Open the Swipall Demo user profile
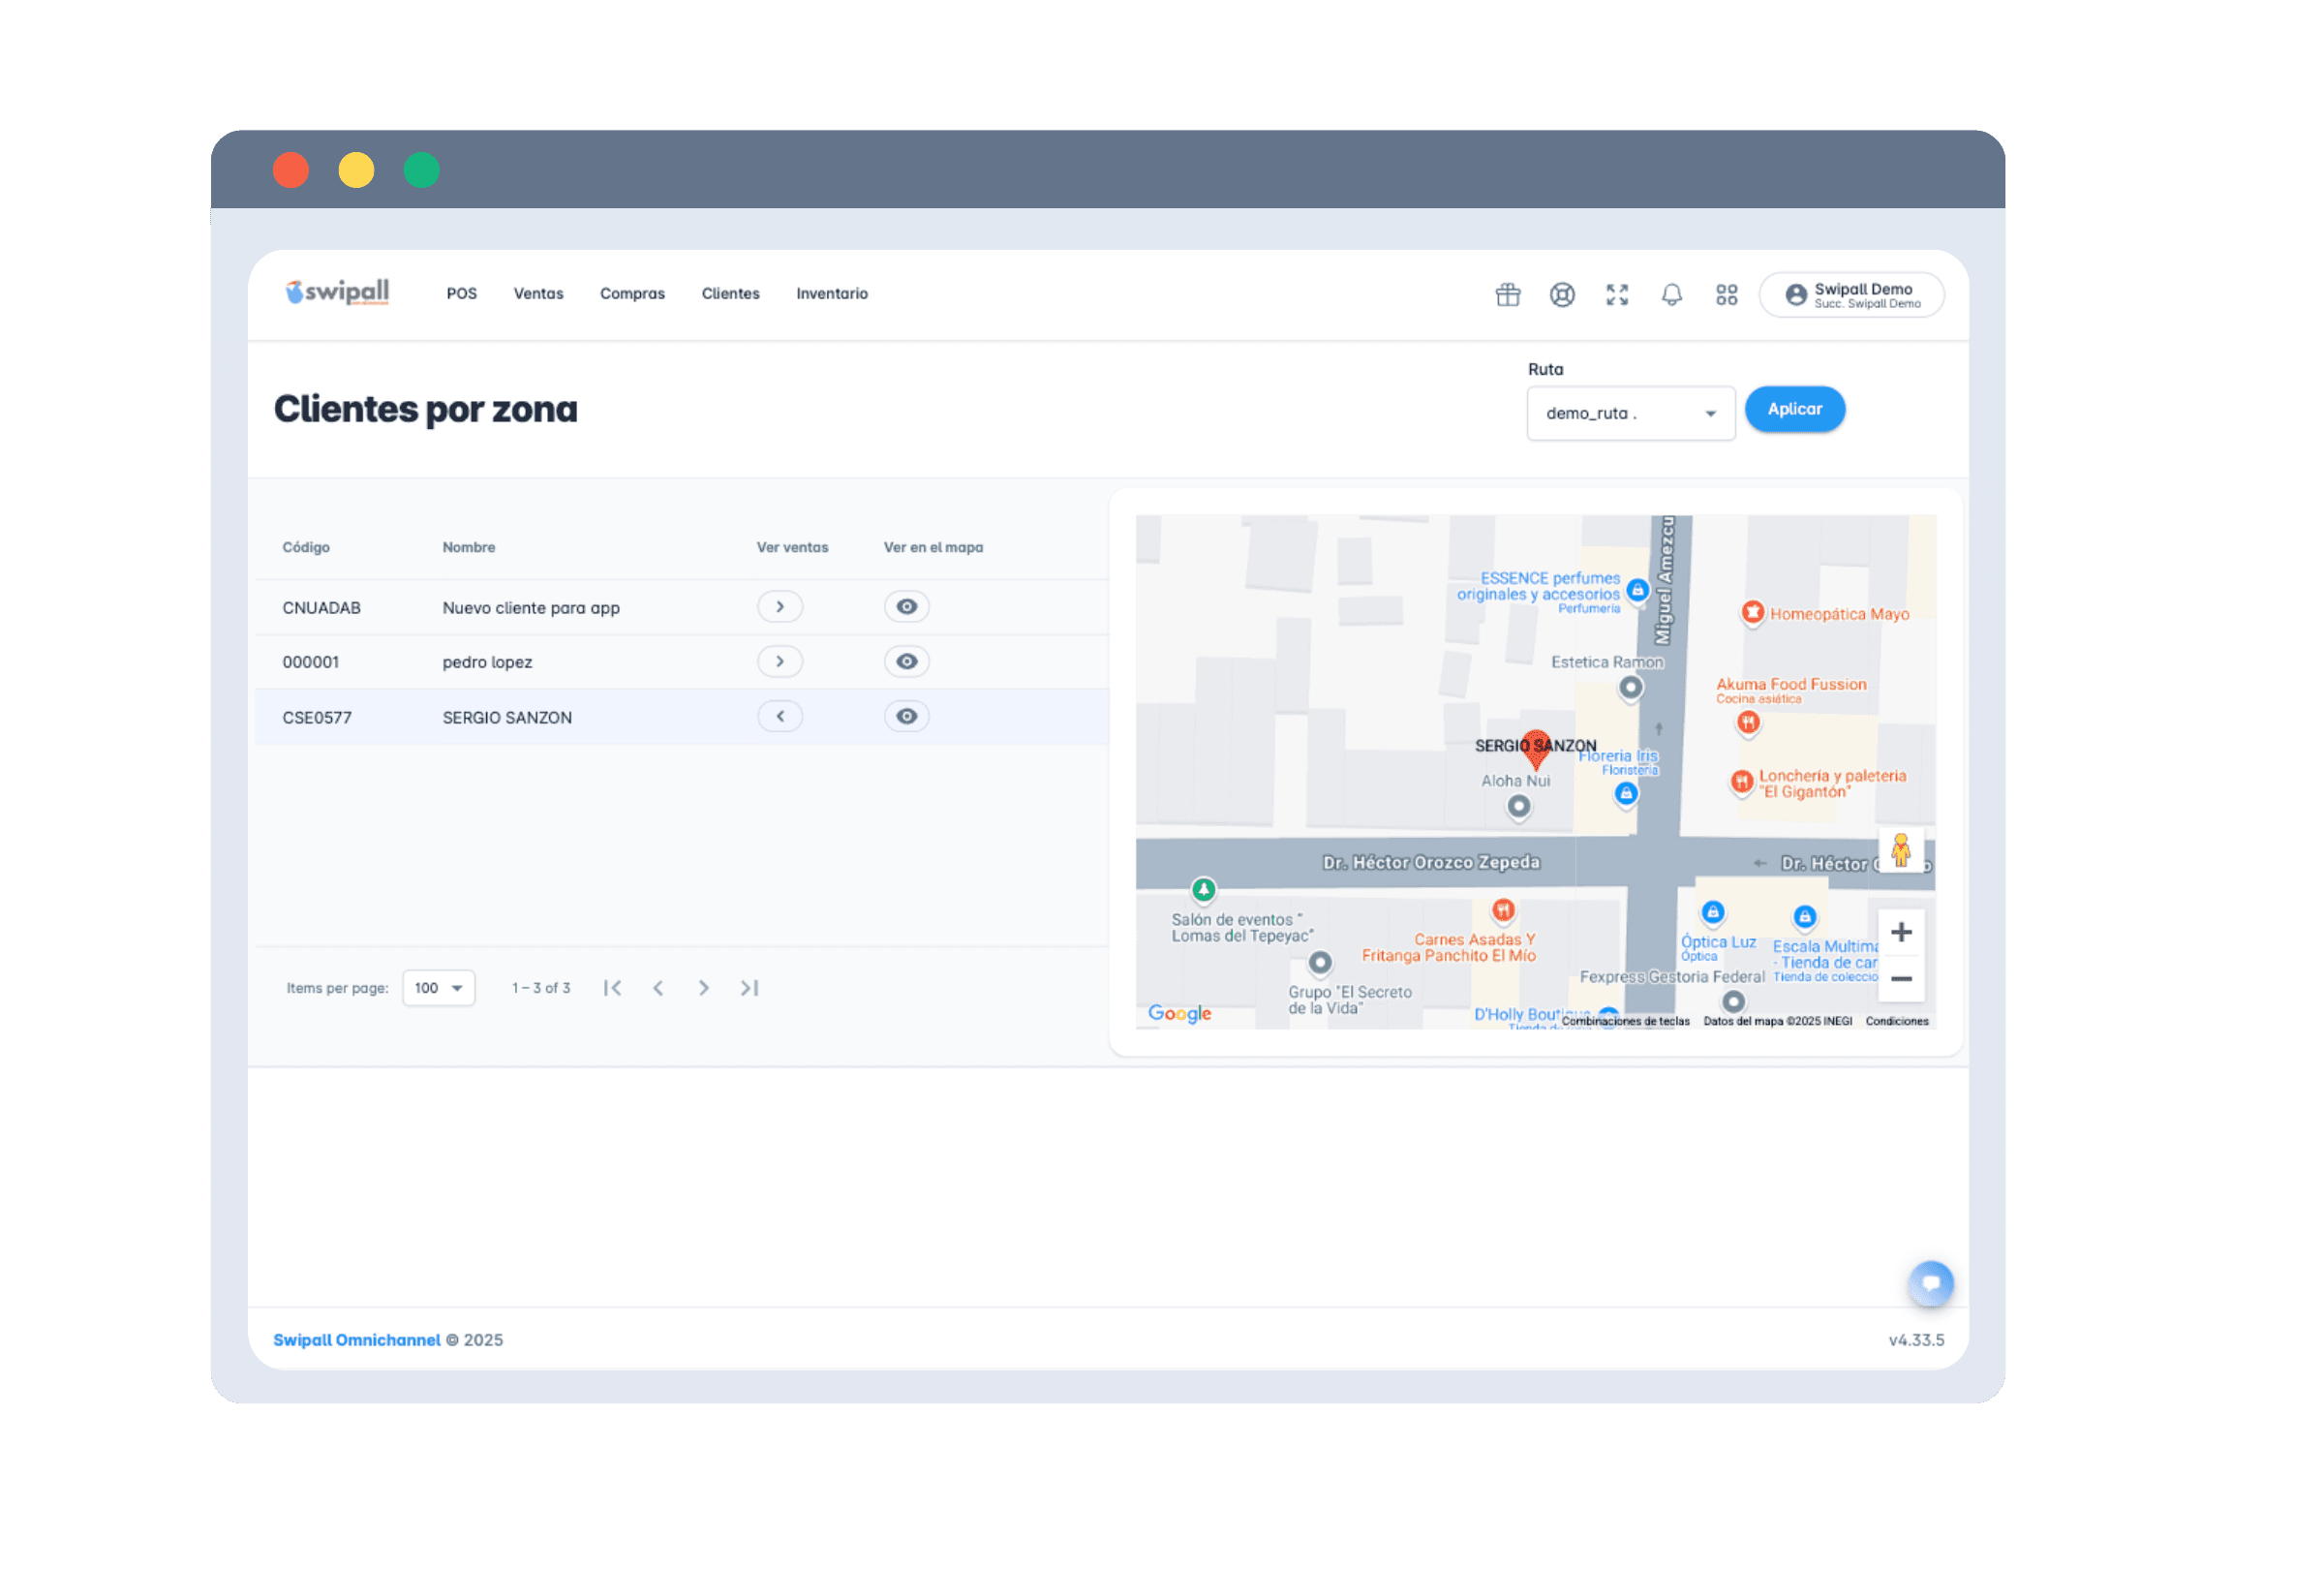Screen dimensions: 2324x1569 [x=1851, y=295]
